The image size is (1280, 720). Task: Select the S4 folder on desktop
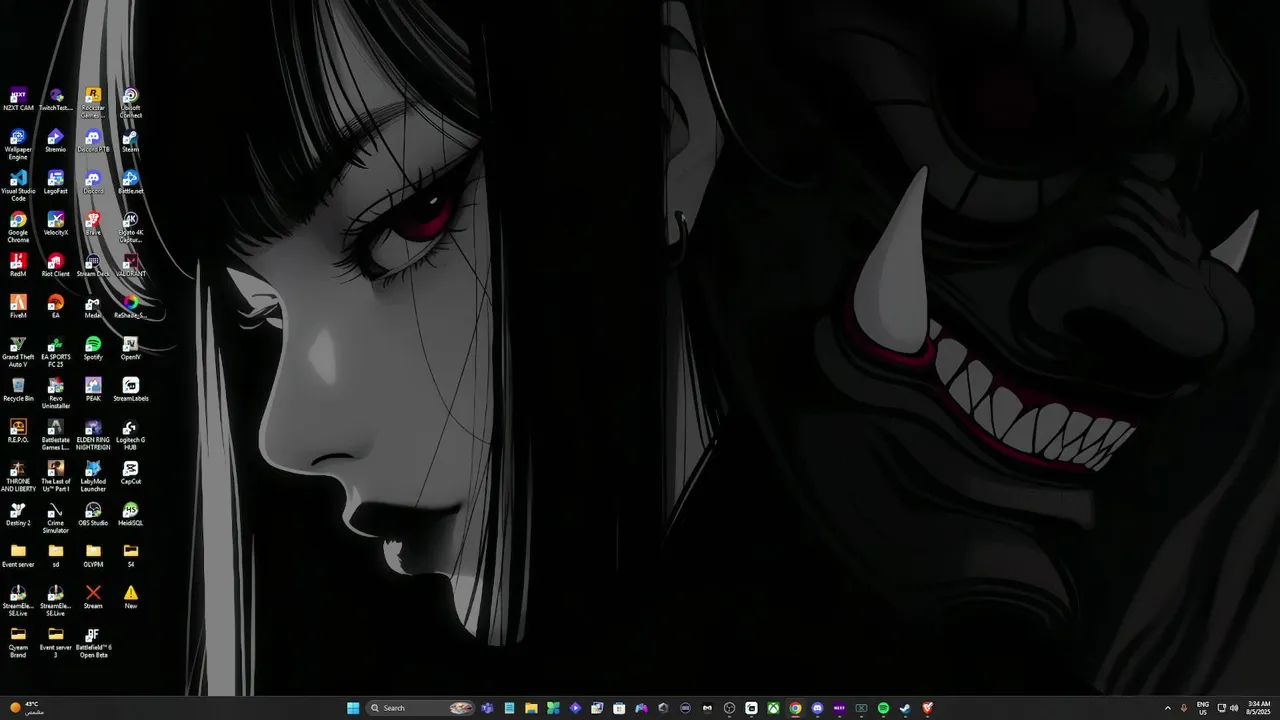(130, 556)
